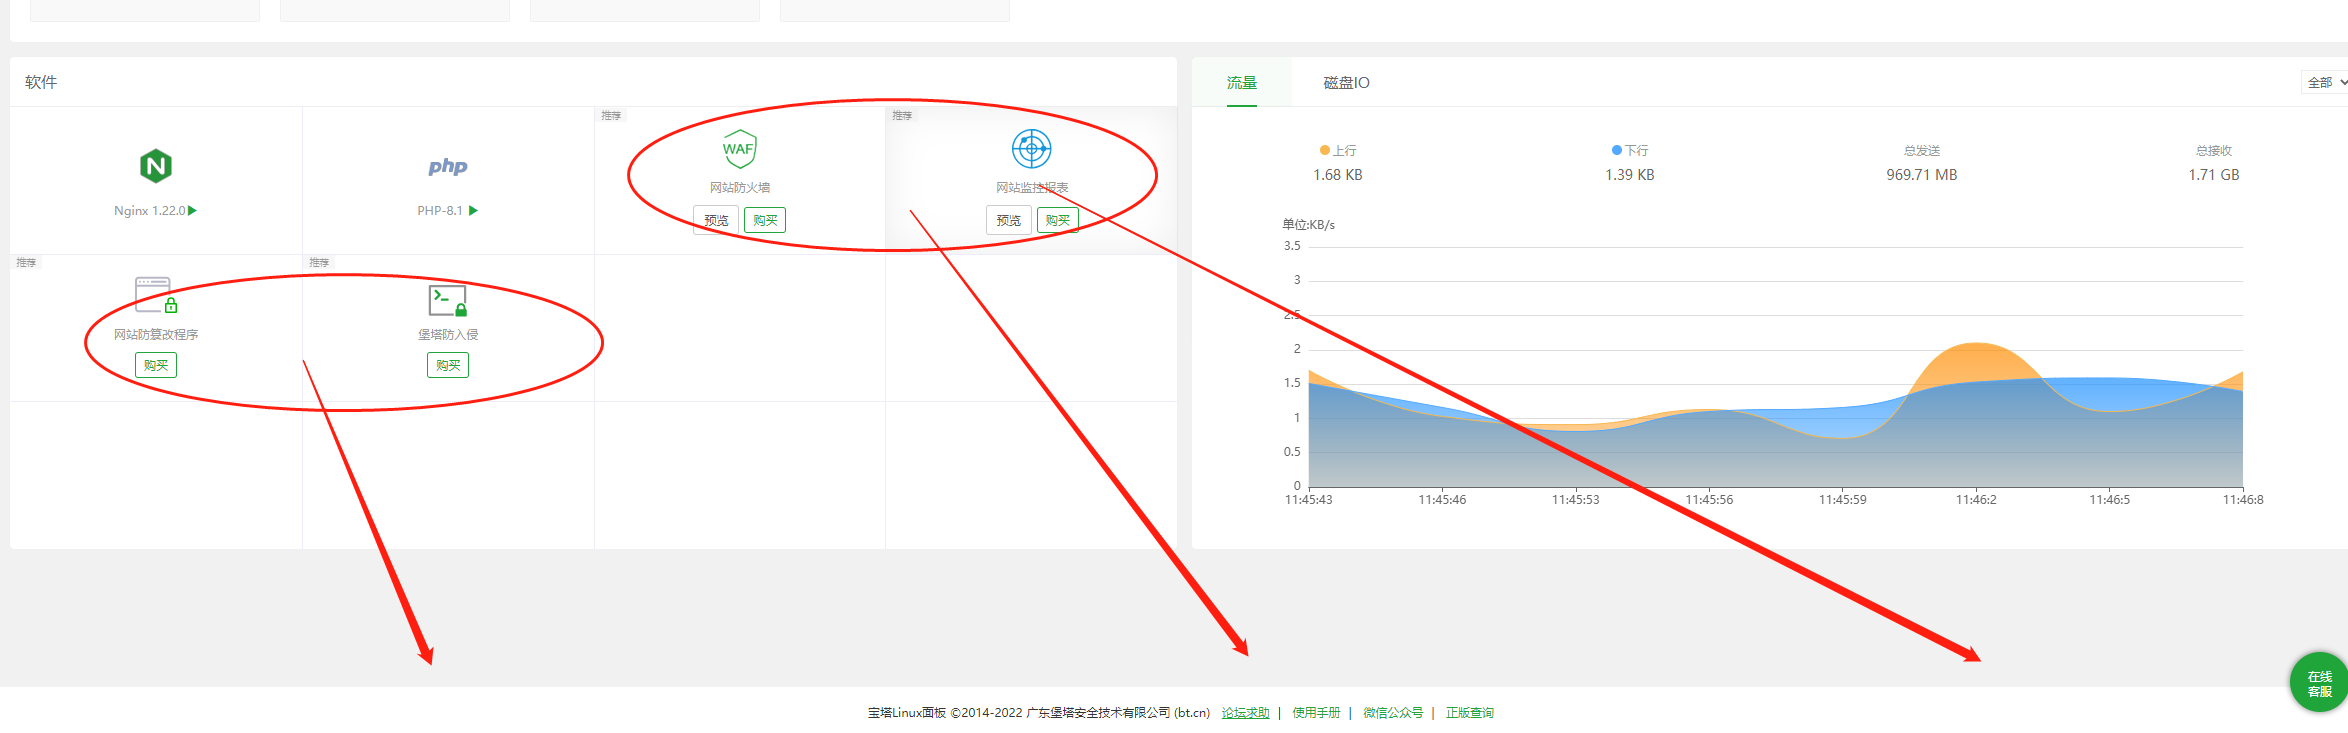Click the 网站防火墙 name text
This screenshot has width=2348, height=733.
click(x=740, y=188)
